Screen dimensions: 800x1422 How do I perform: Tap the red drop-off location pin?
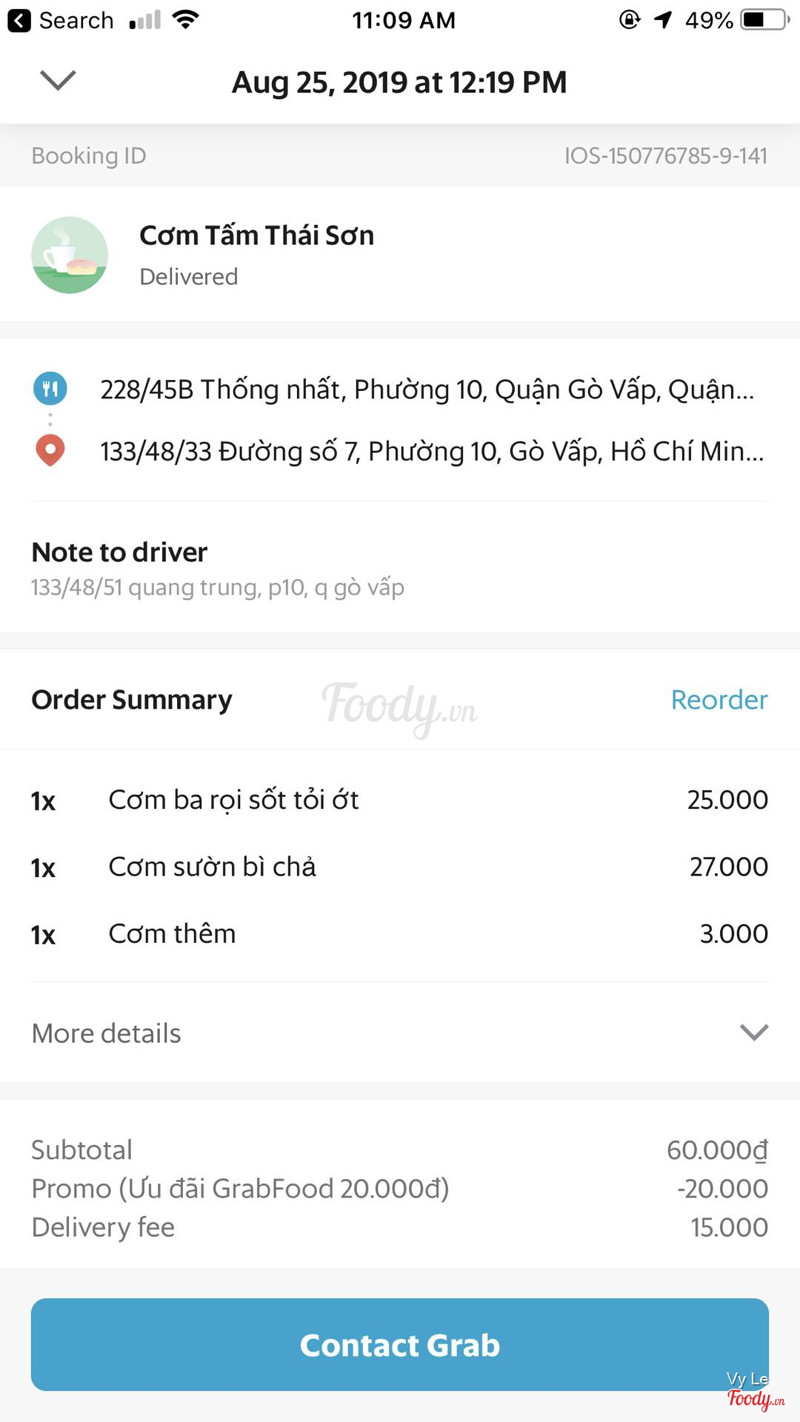pyautogui.click(x=50, y=451)
